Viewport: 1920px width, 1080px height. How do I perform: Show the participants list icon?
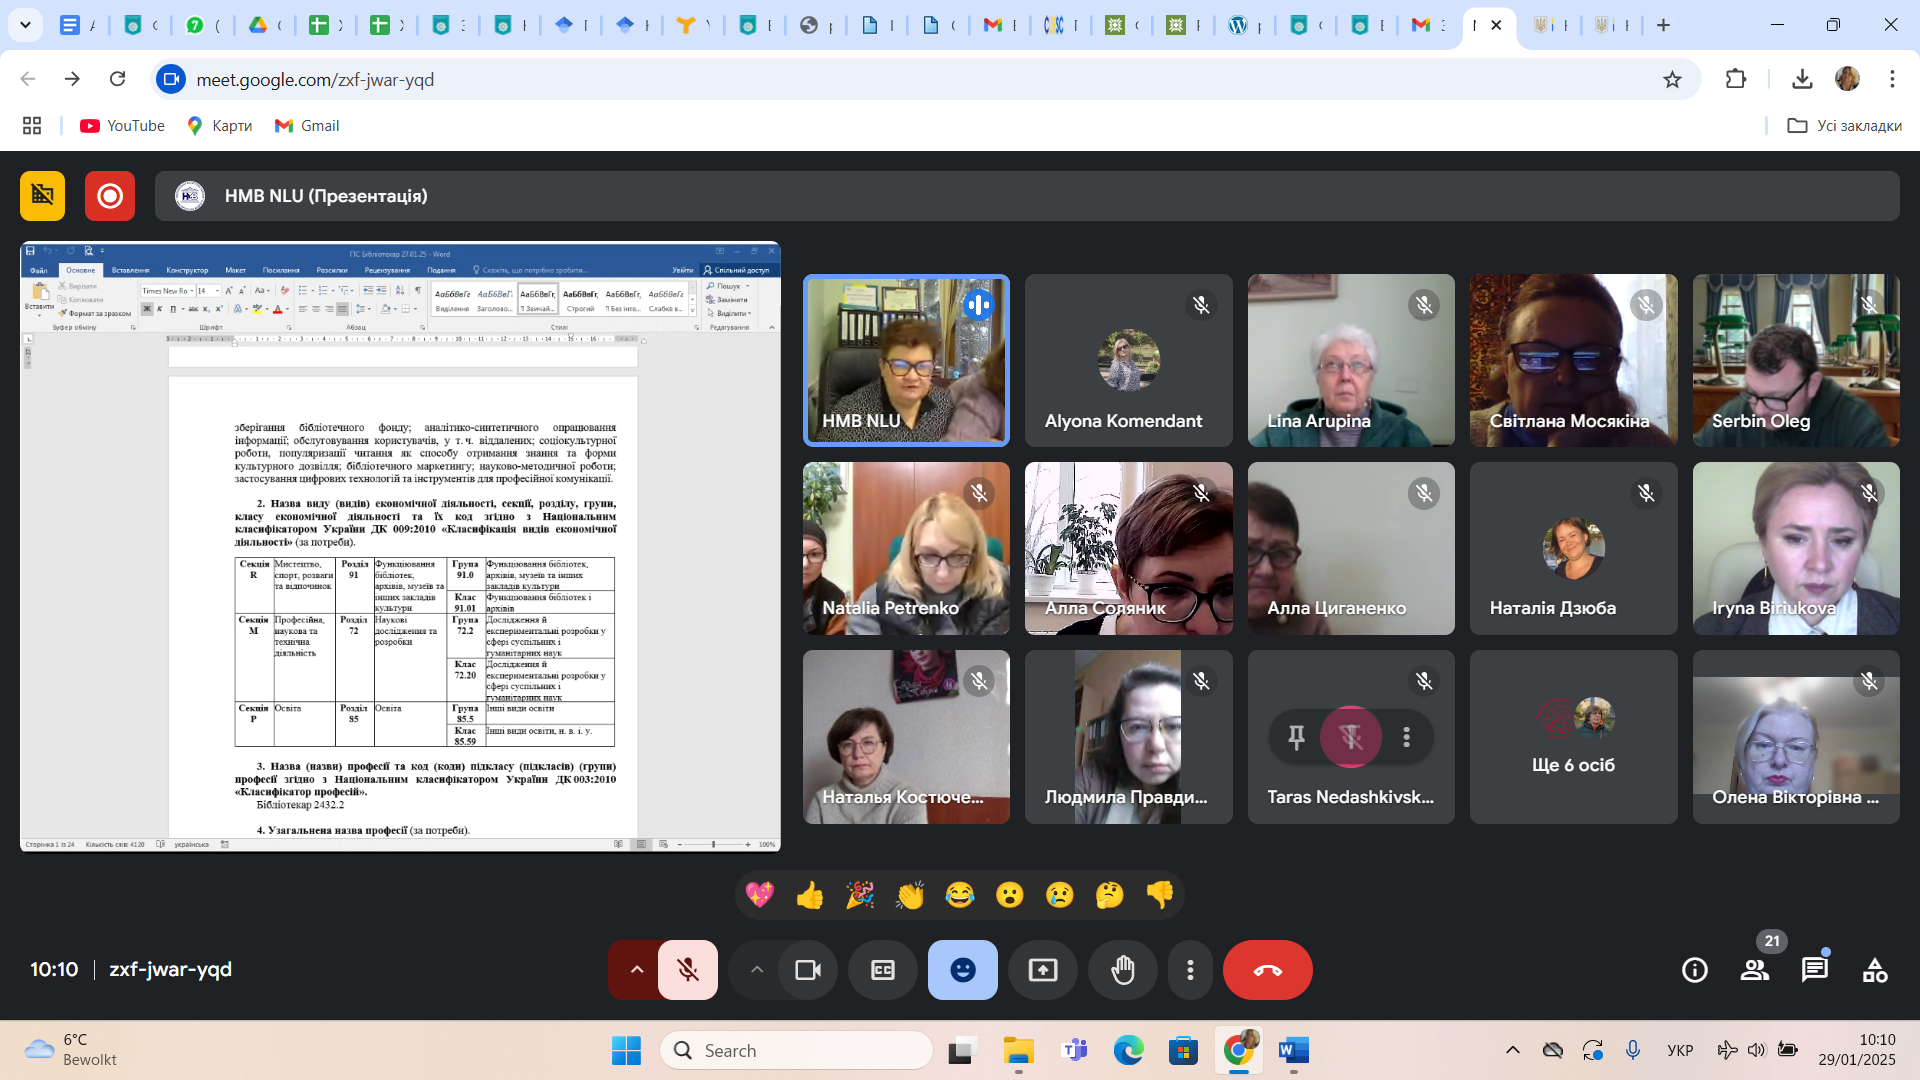click(1755, 970)
